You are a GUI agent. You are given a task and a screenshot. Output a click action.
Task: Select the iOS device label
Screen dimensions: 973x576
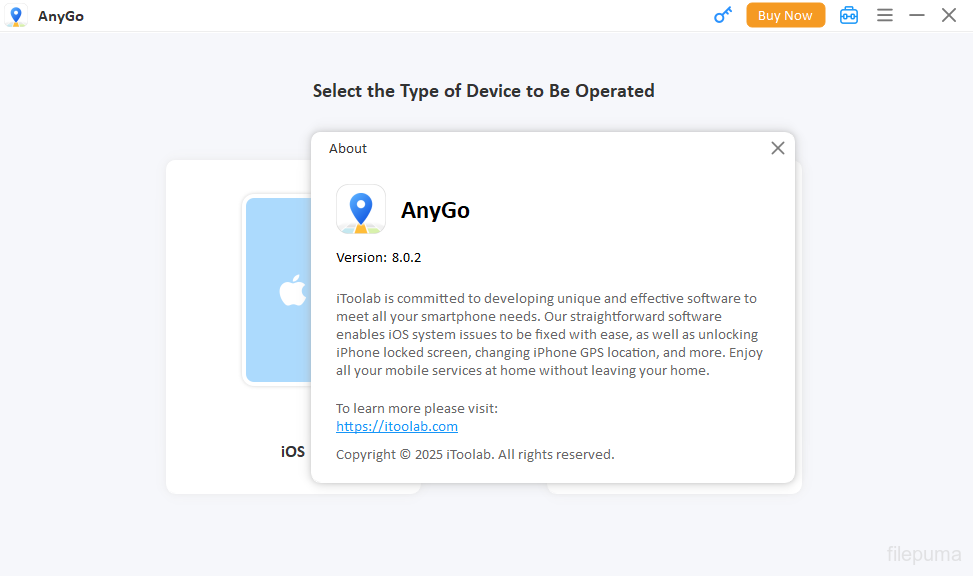click(292, 452)
